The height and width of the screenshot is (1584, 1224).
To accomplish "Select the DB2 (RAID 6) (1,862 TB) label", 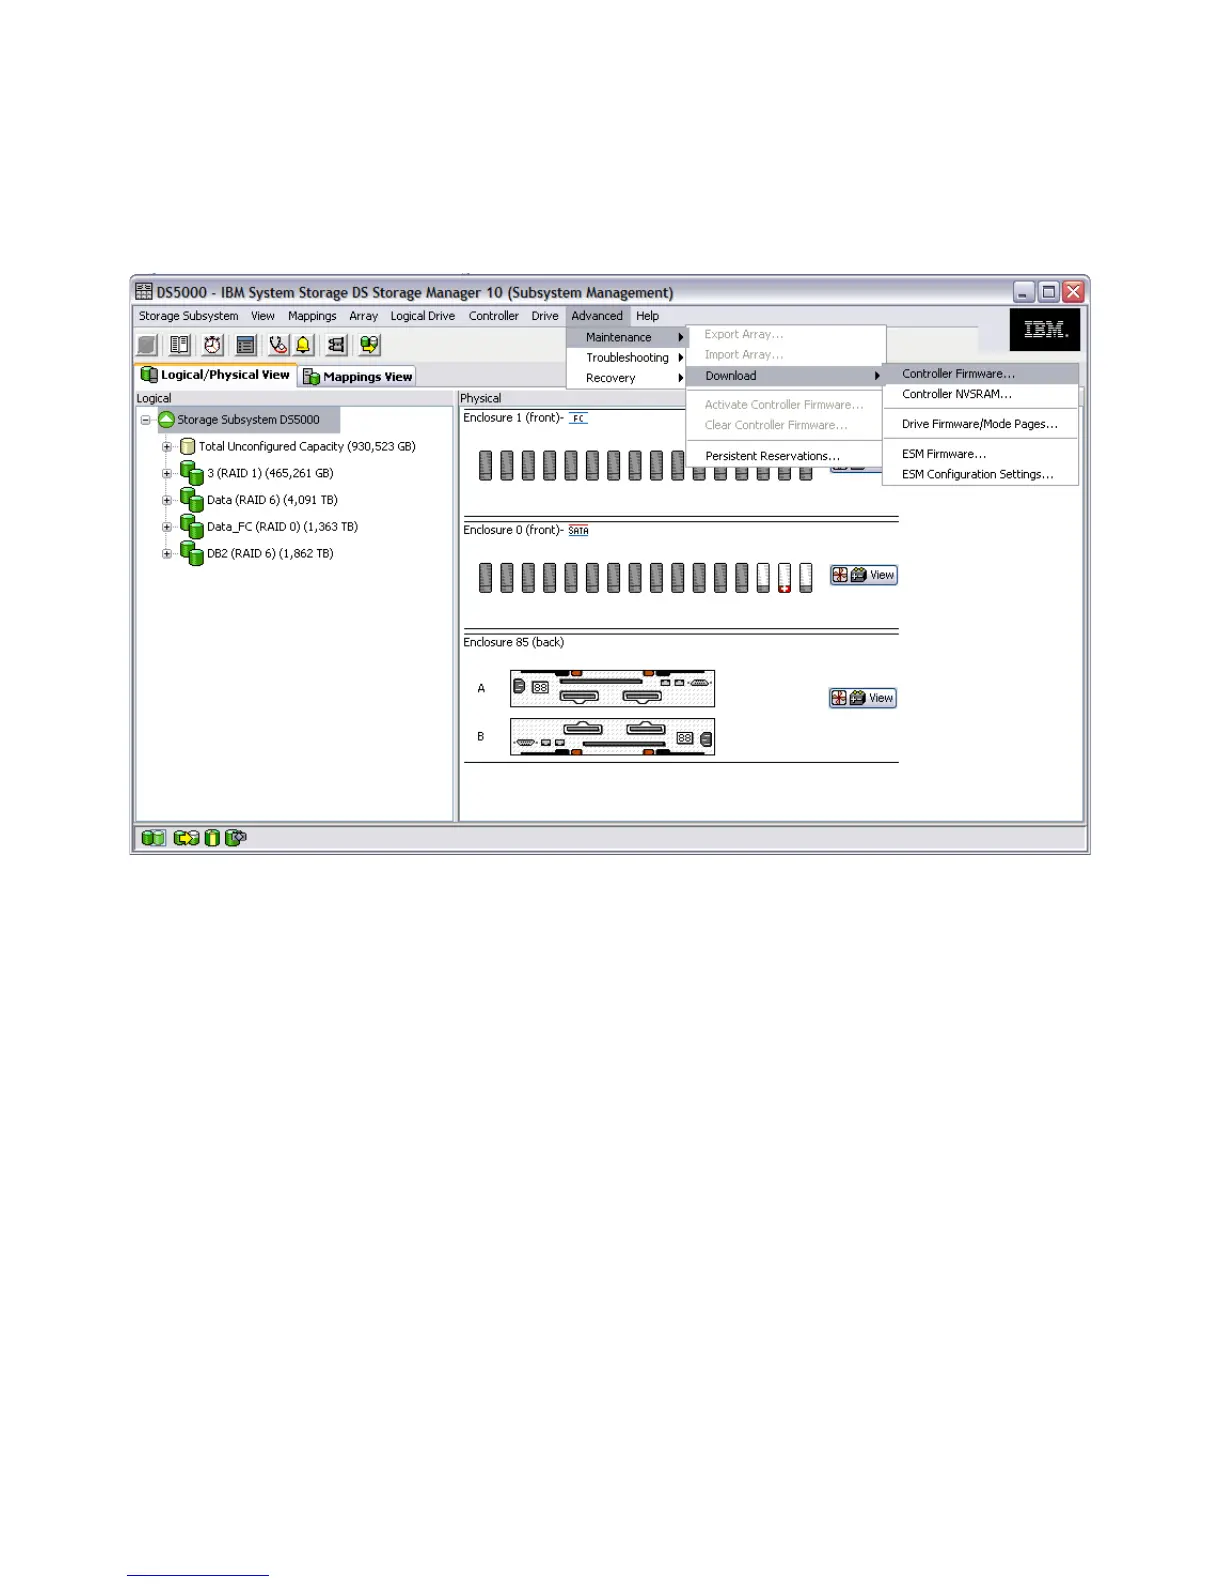I will [270, 553].
